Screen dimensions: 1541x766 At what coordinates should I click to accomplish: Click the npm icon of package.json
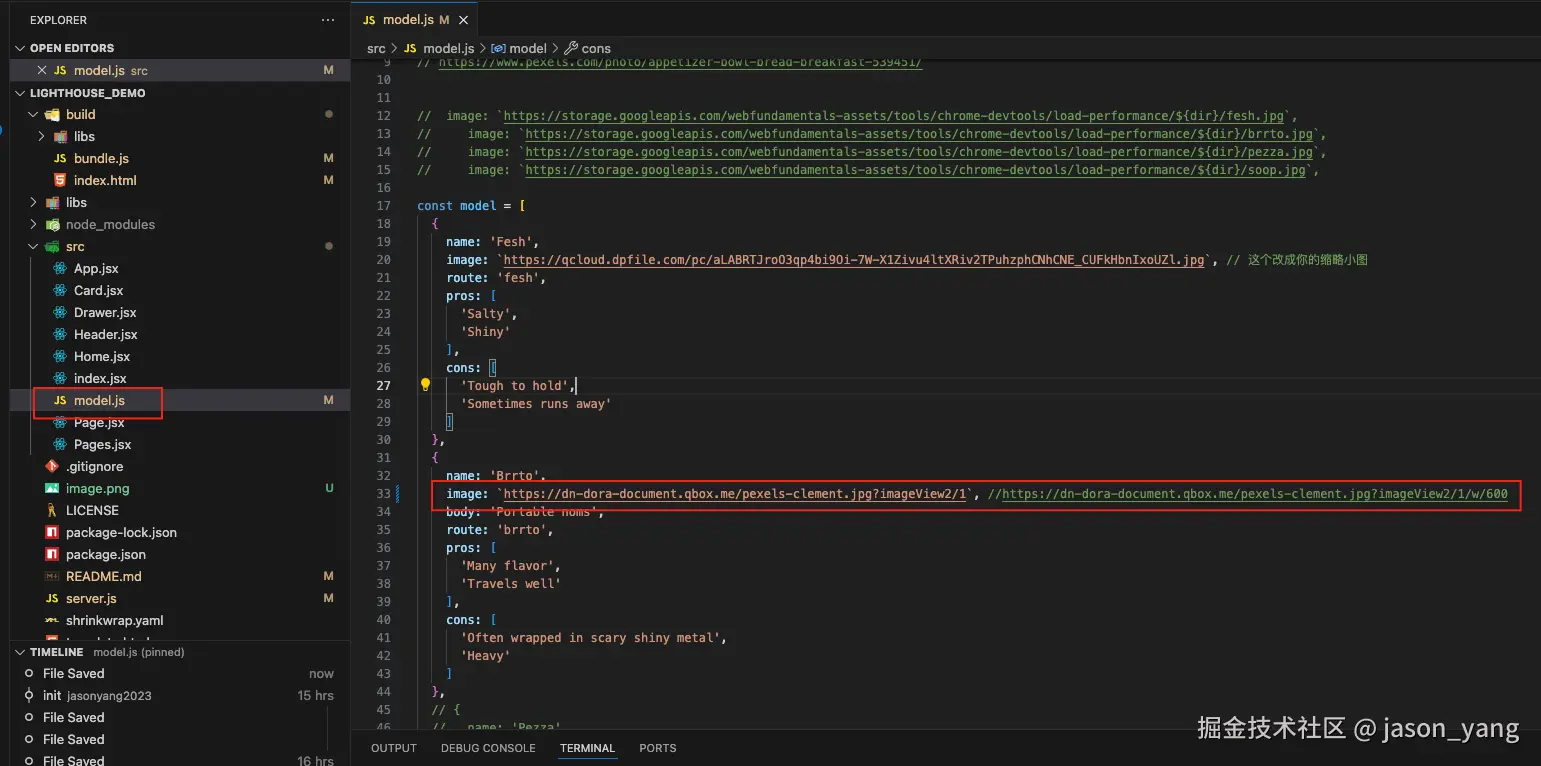pyautogui.click(x=52, y=554)
